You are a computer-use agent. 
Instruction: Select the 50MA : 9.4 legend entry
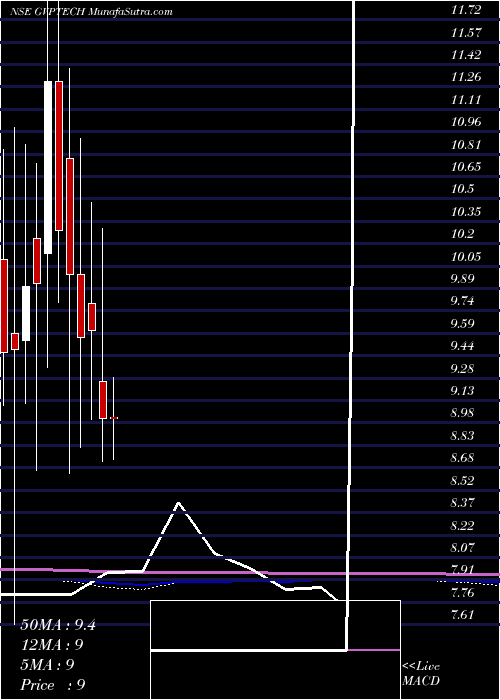(58, 624)
